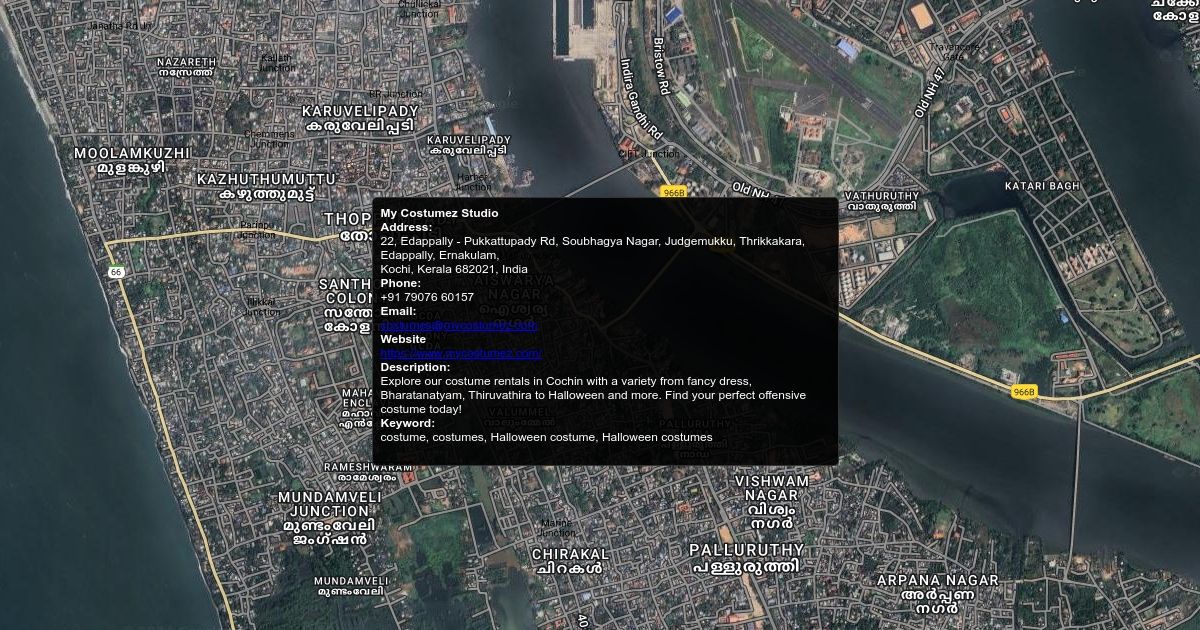Open the mycostumez.com website link

coord(460,353)
